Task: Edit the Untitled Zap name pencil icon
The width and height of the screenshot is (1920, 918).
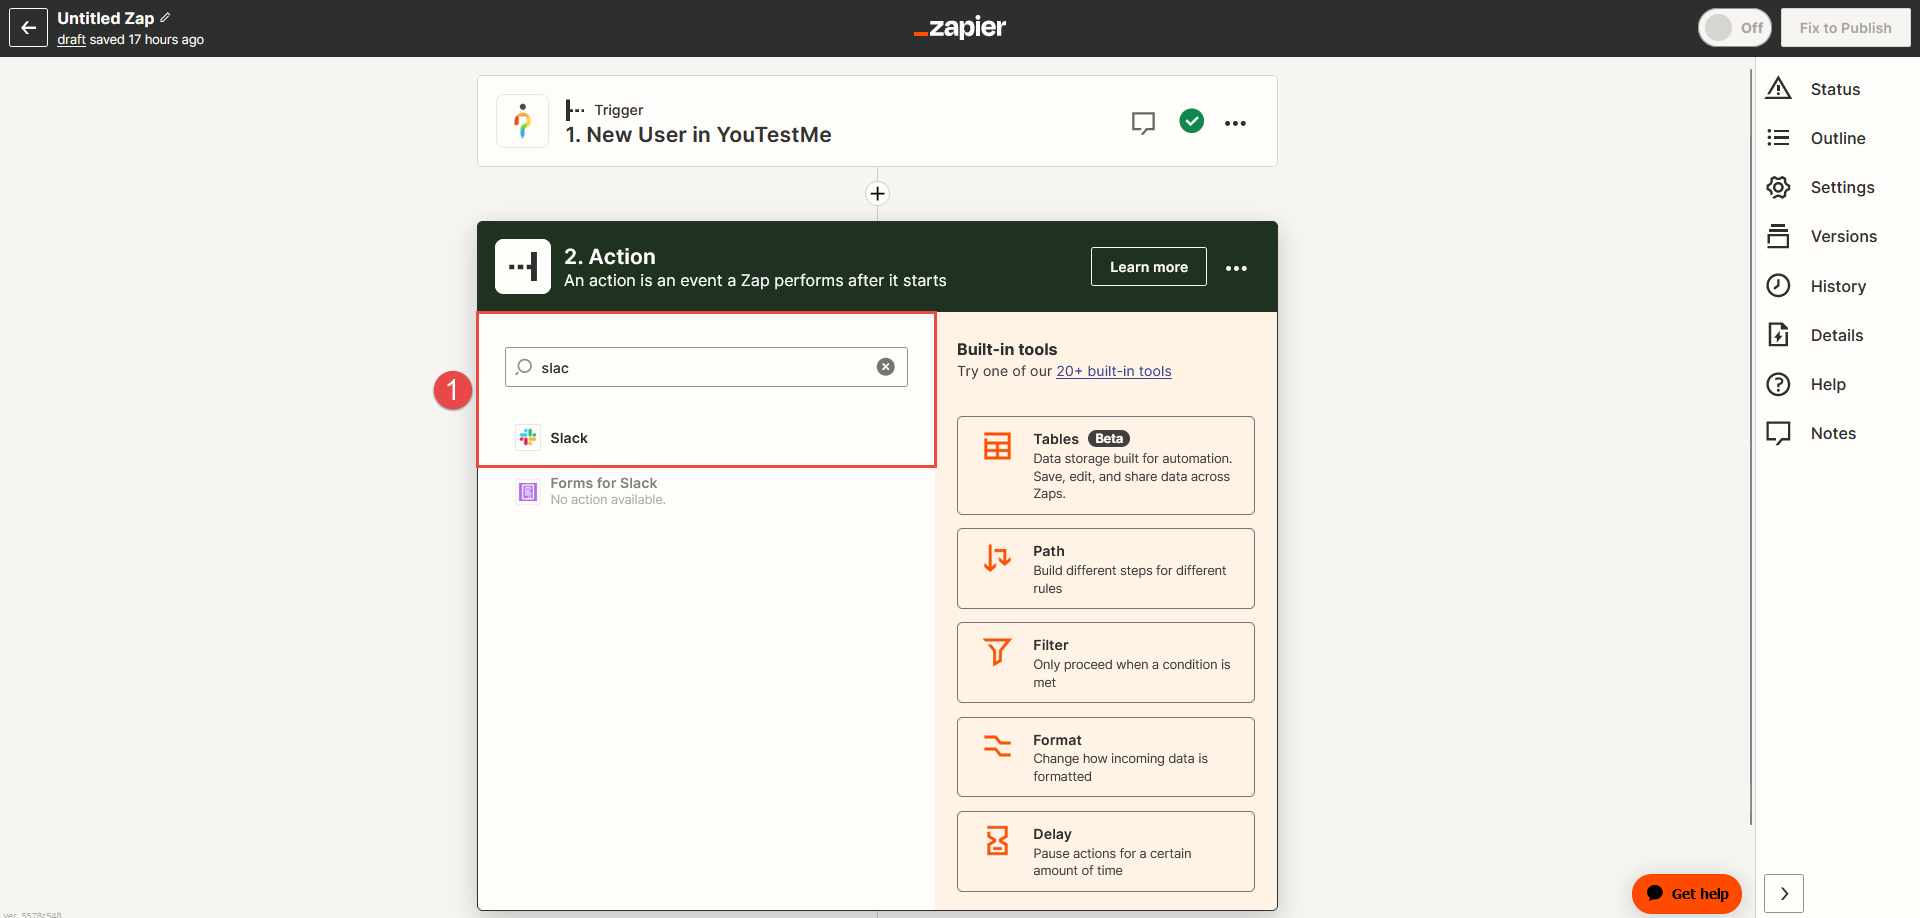Action: click(166, 17)
